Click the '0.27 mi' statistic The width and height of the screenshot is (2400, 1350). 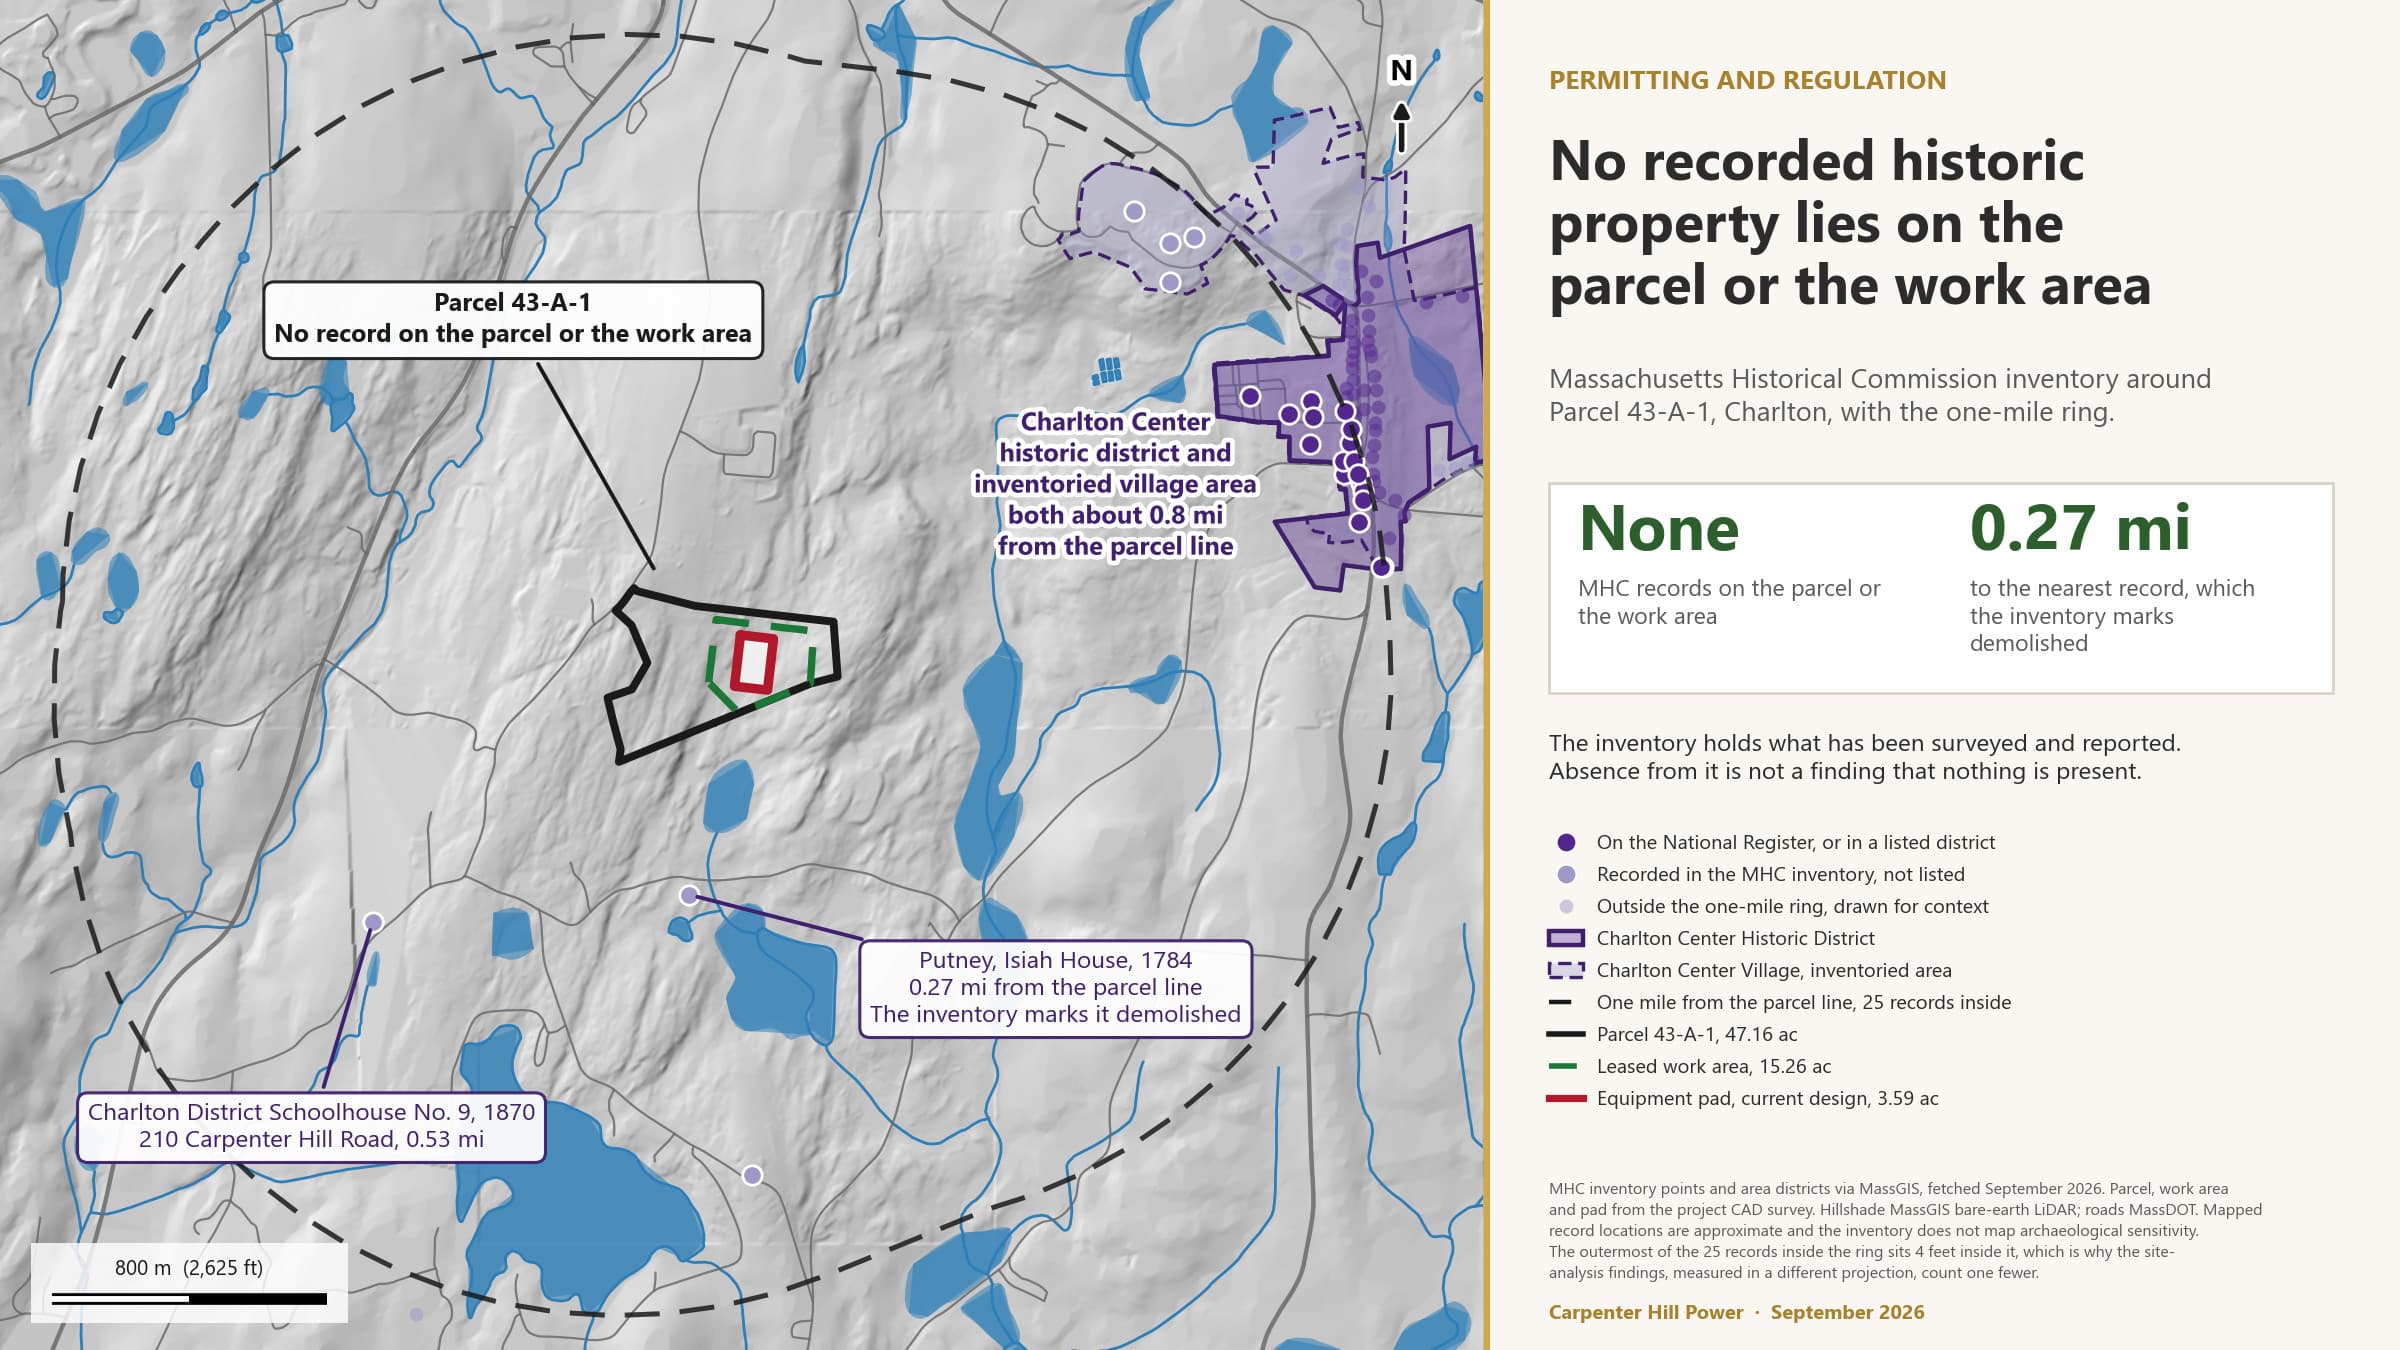click(x=2080, y=528)
